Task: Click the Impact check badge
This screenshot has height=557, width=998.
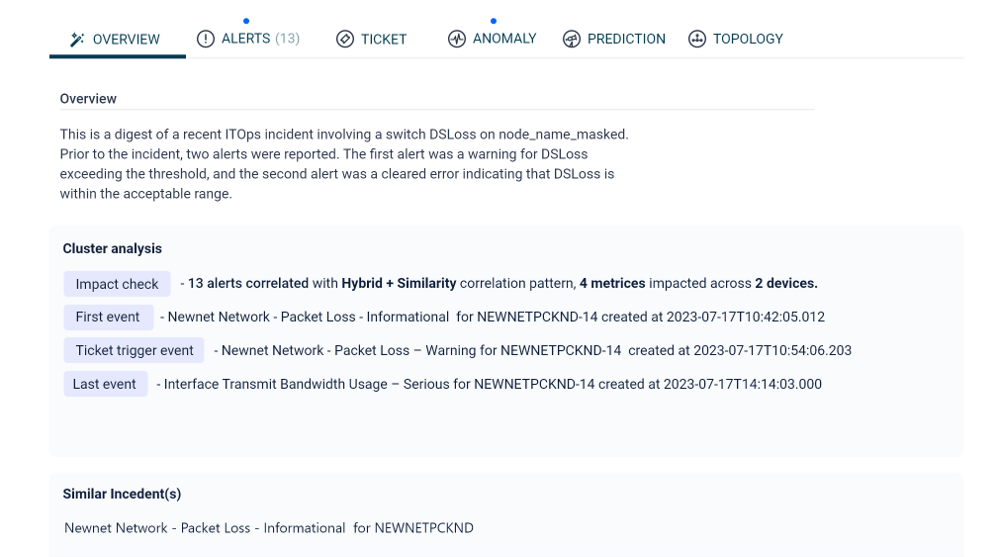Action: pyautogui.click(x=117, y=284)
